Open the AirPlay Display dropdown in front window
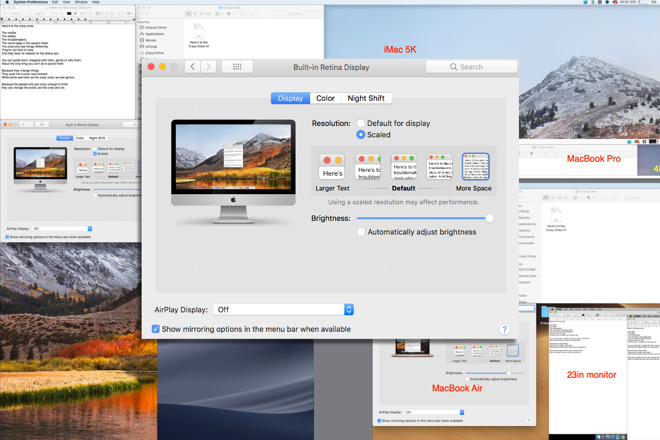The height and width of the screenshot is (440, 660). click(283, 309)
